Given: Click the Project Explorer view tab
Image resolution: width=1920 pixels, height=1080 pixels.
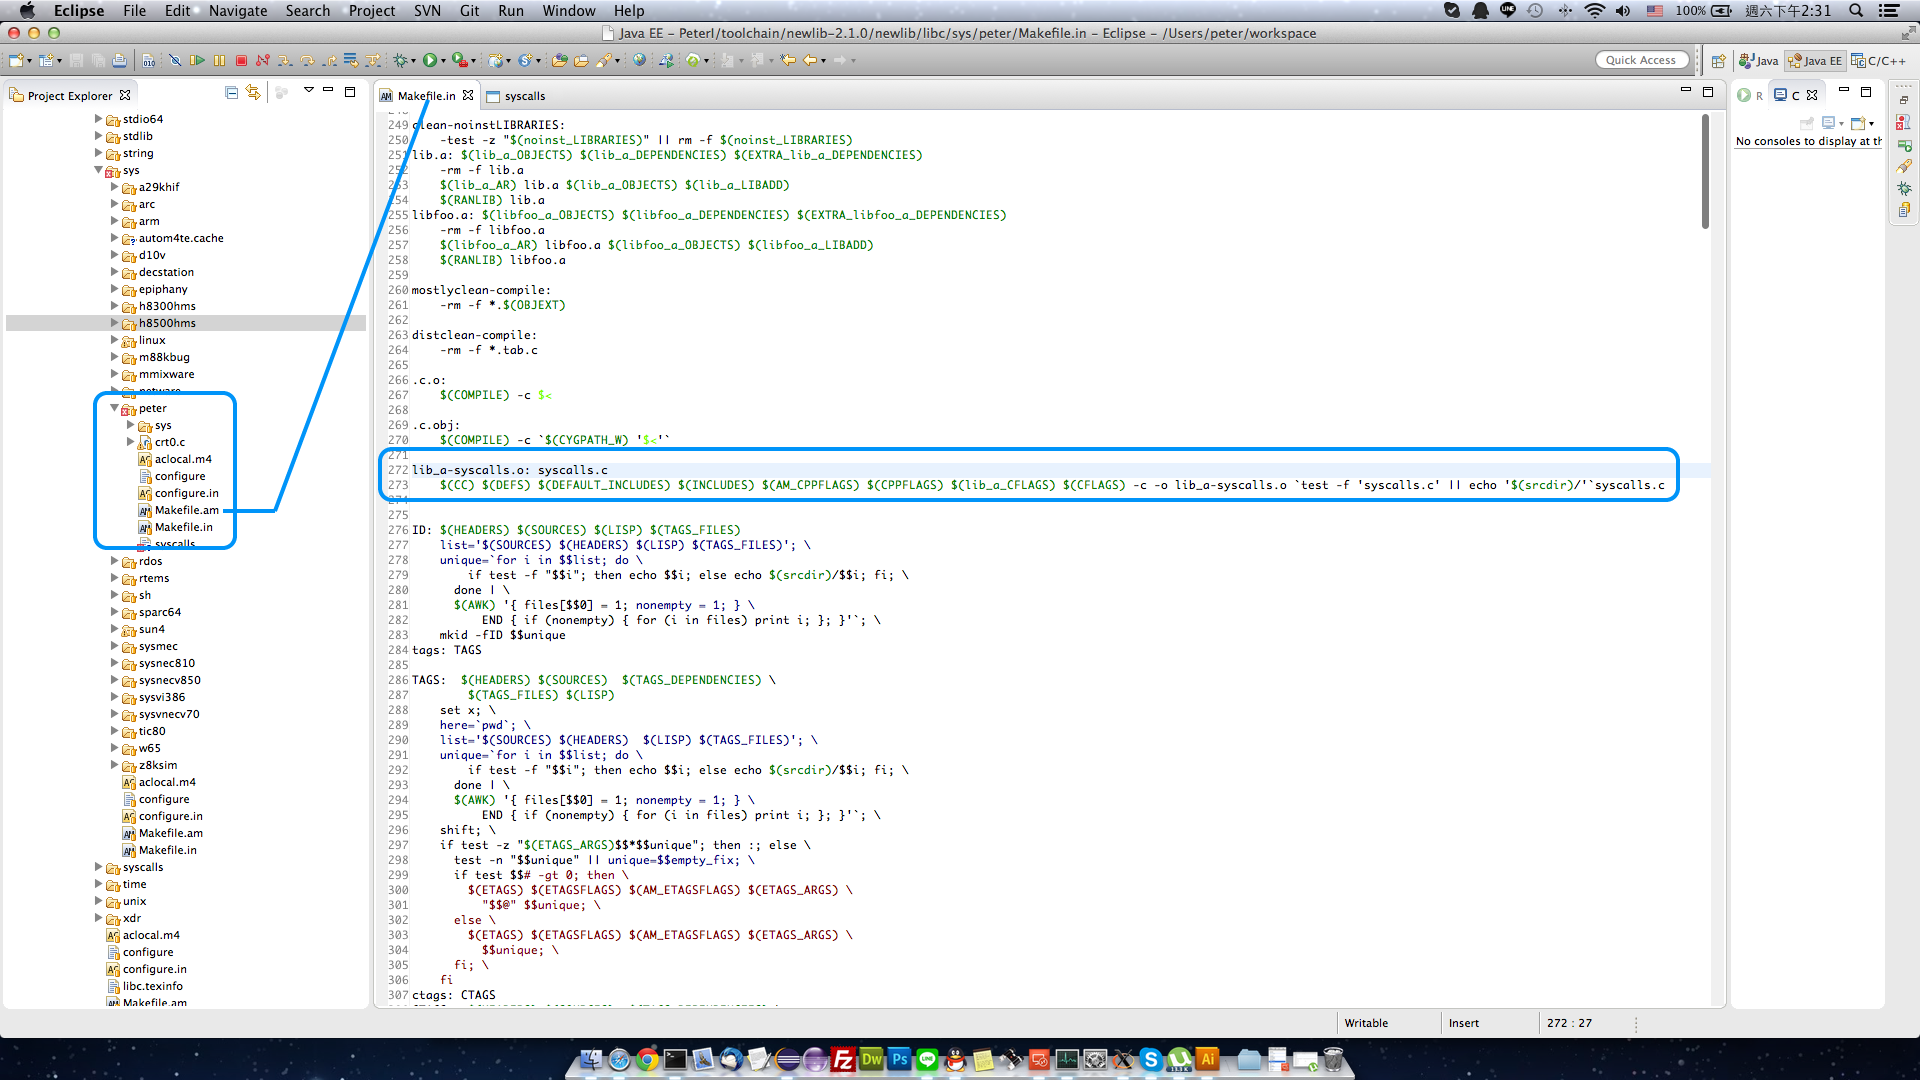Looking at the screenshot, I should click(70, 96).
